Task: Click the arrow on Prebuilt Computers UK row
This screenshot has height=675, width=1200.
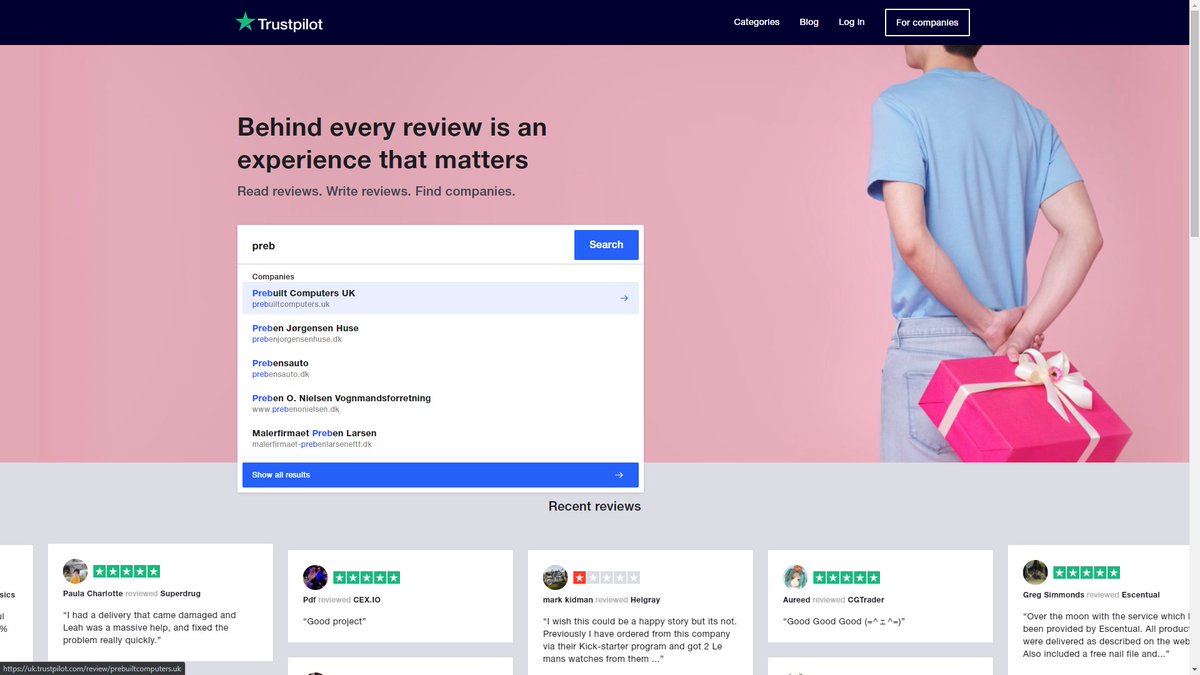Action: [x=624, y=298]
